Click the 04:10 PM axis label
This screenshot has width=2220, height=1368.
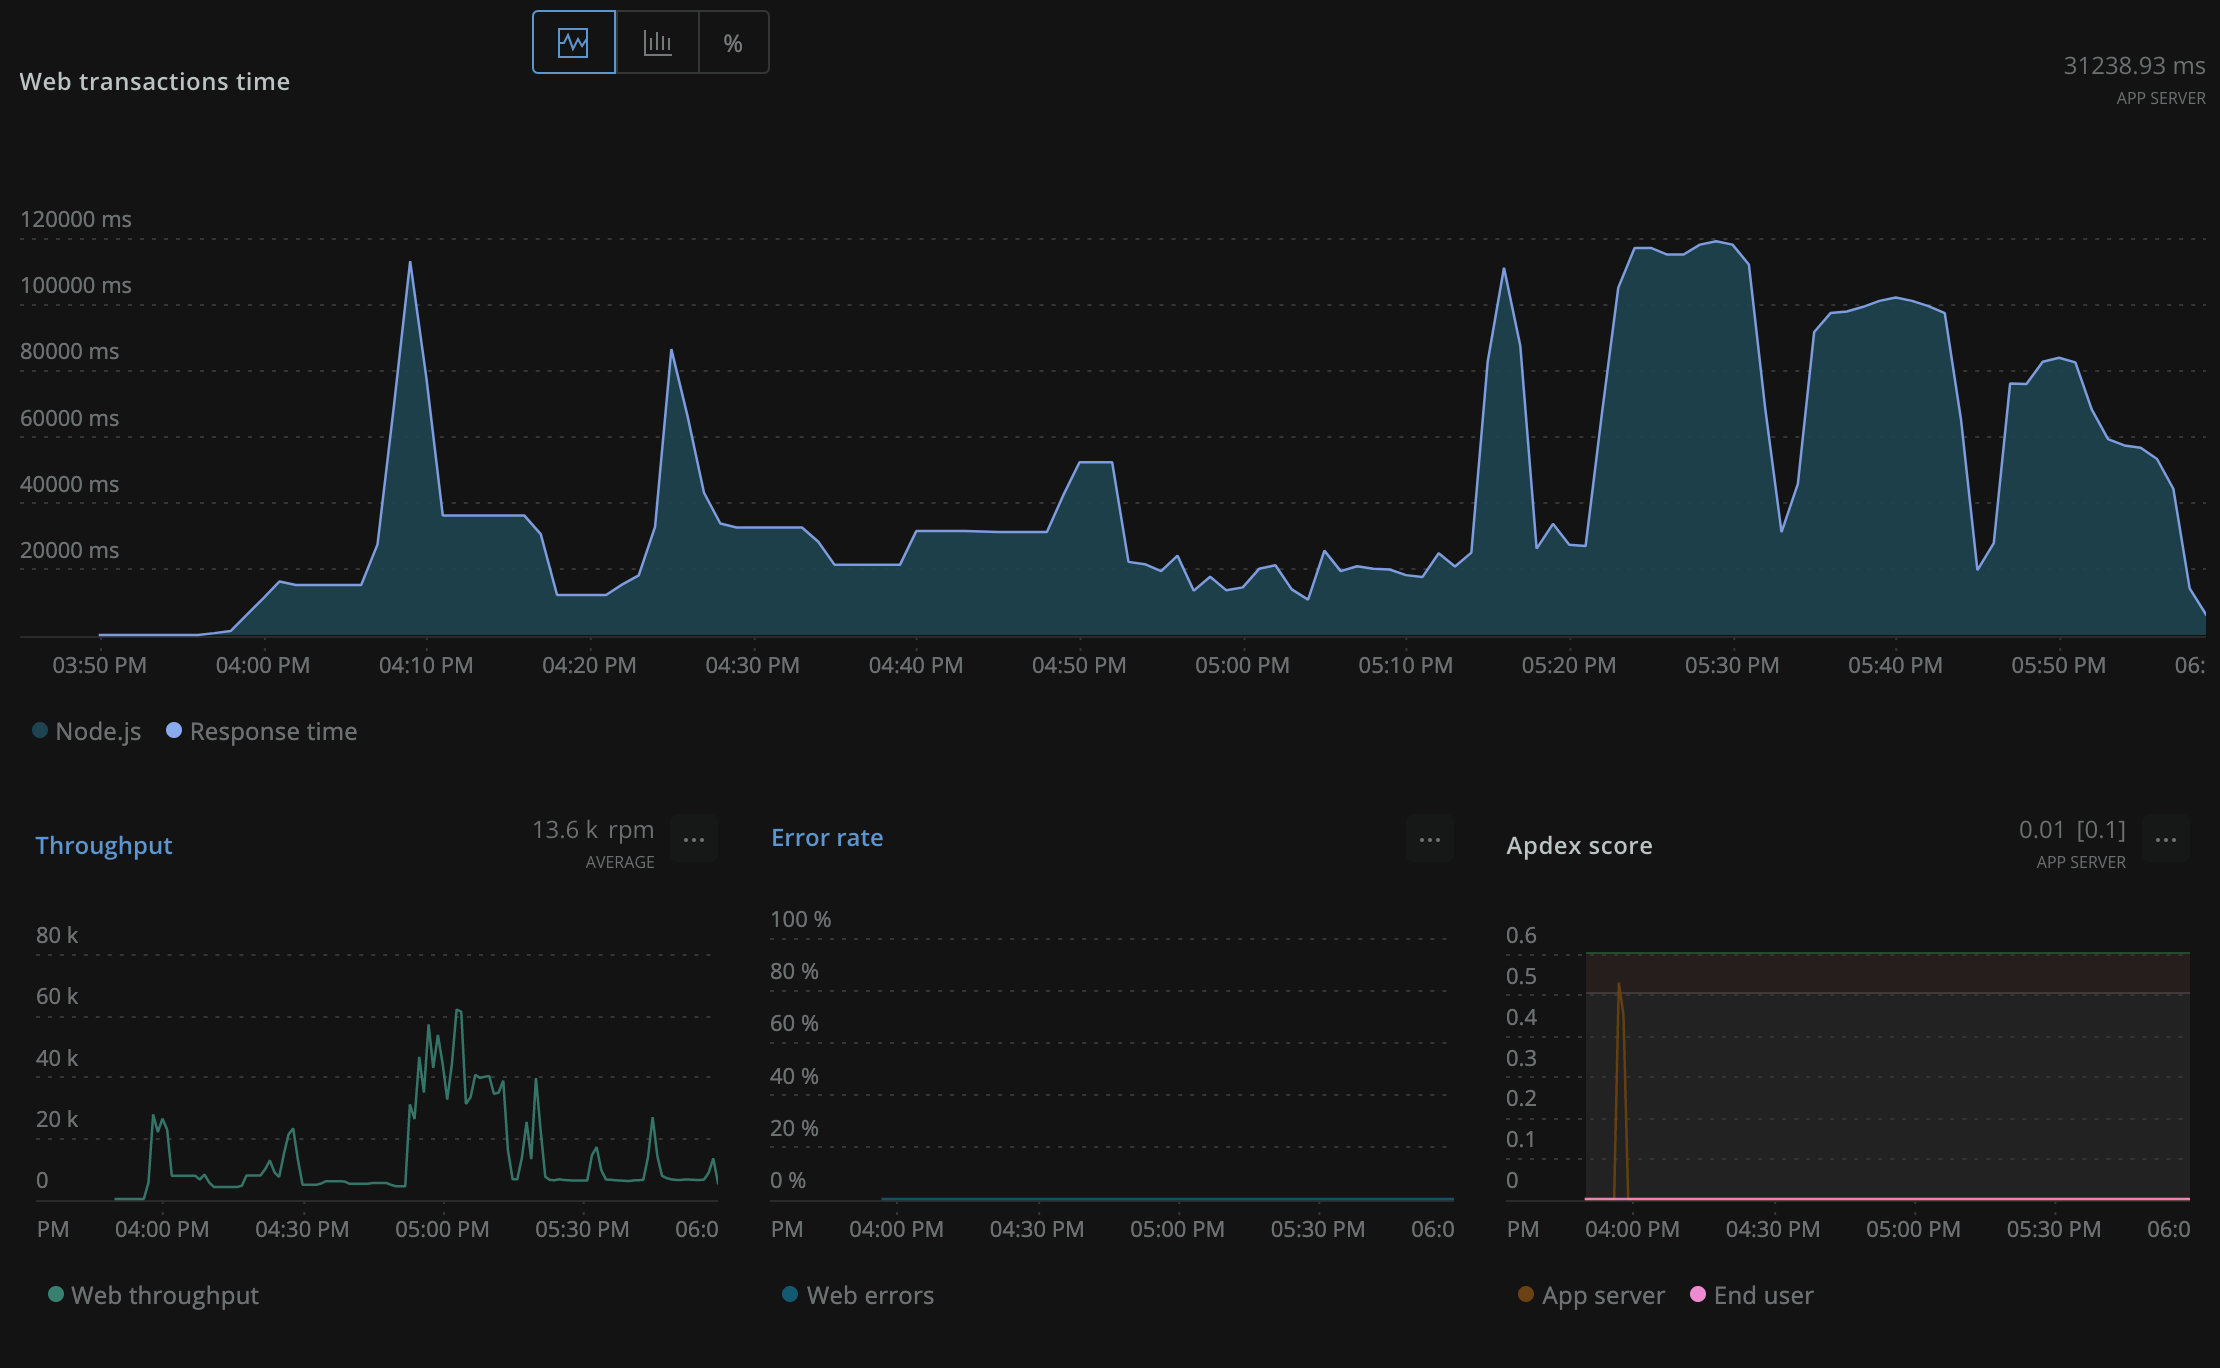(426, 665)
